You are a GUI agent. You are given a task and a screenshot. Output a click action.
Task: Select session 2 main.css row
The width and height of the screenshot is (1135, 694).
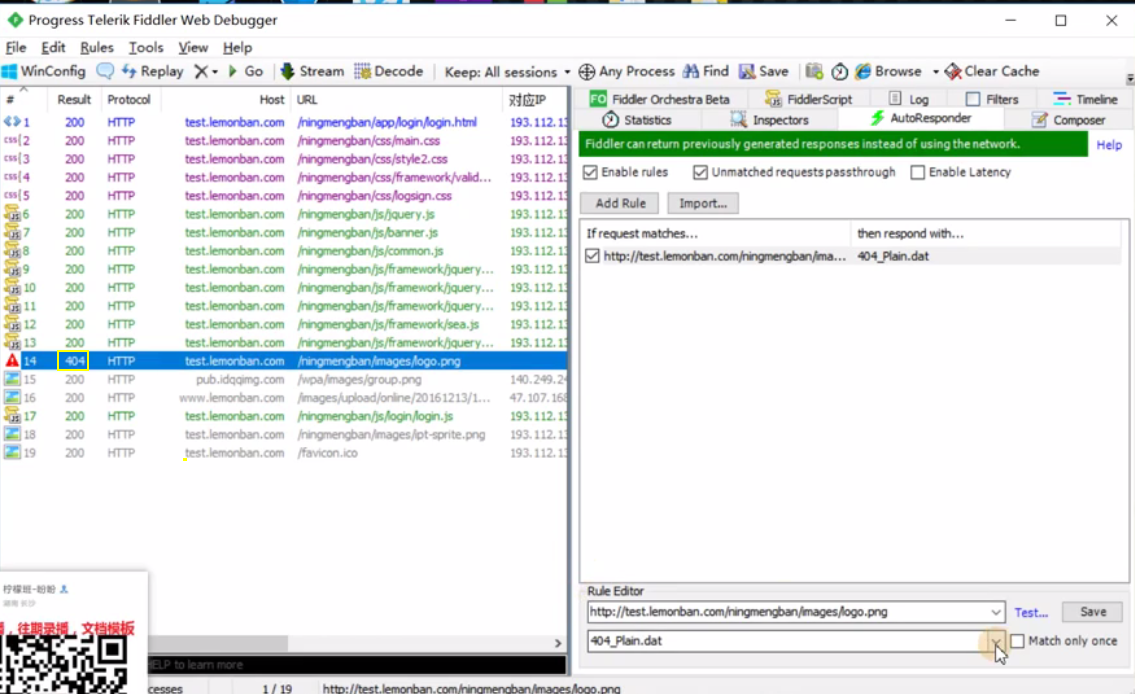click(284, 140)
